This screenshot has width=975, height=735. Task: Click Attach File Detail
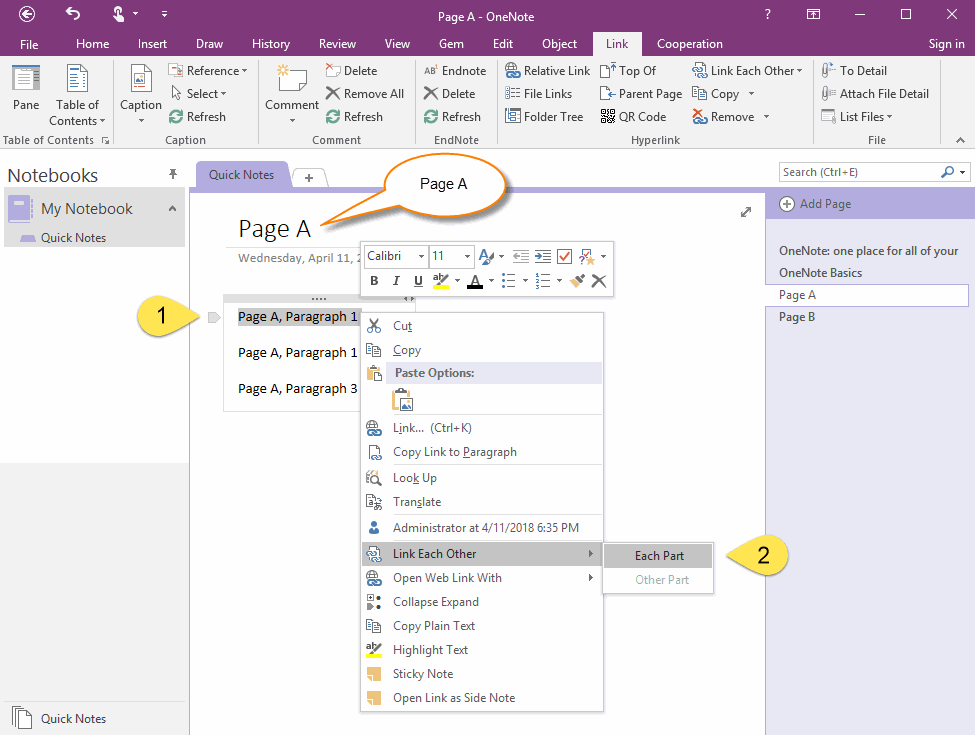tap(875, 94)
